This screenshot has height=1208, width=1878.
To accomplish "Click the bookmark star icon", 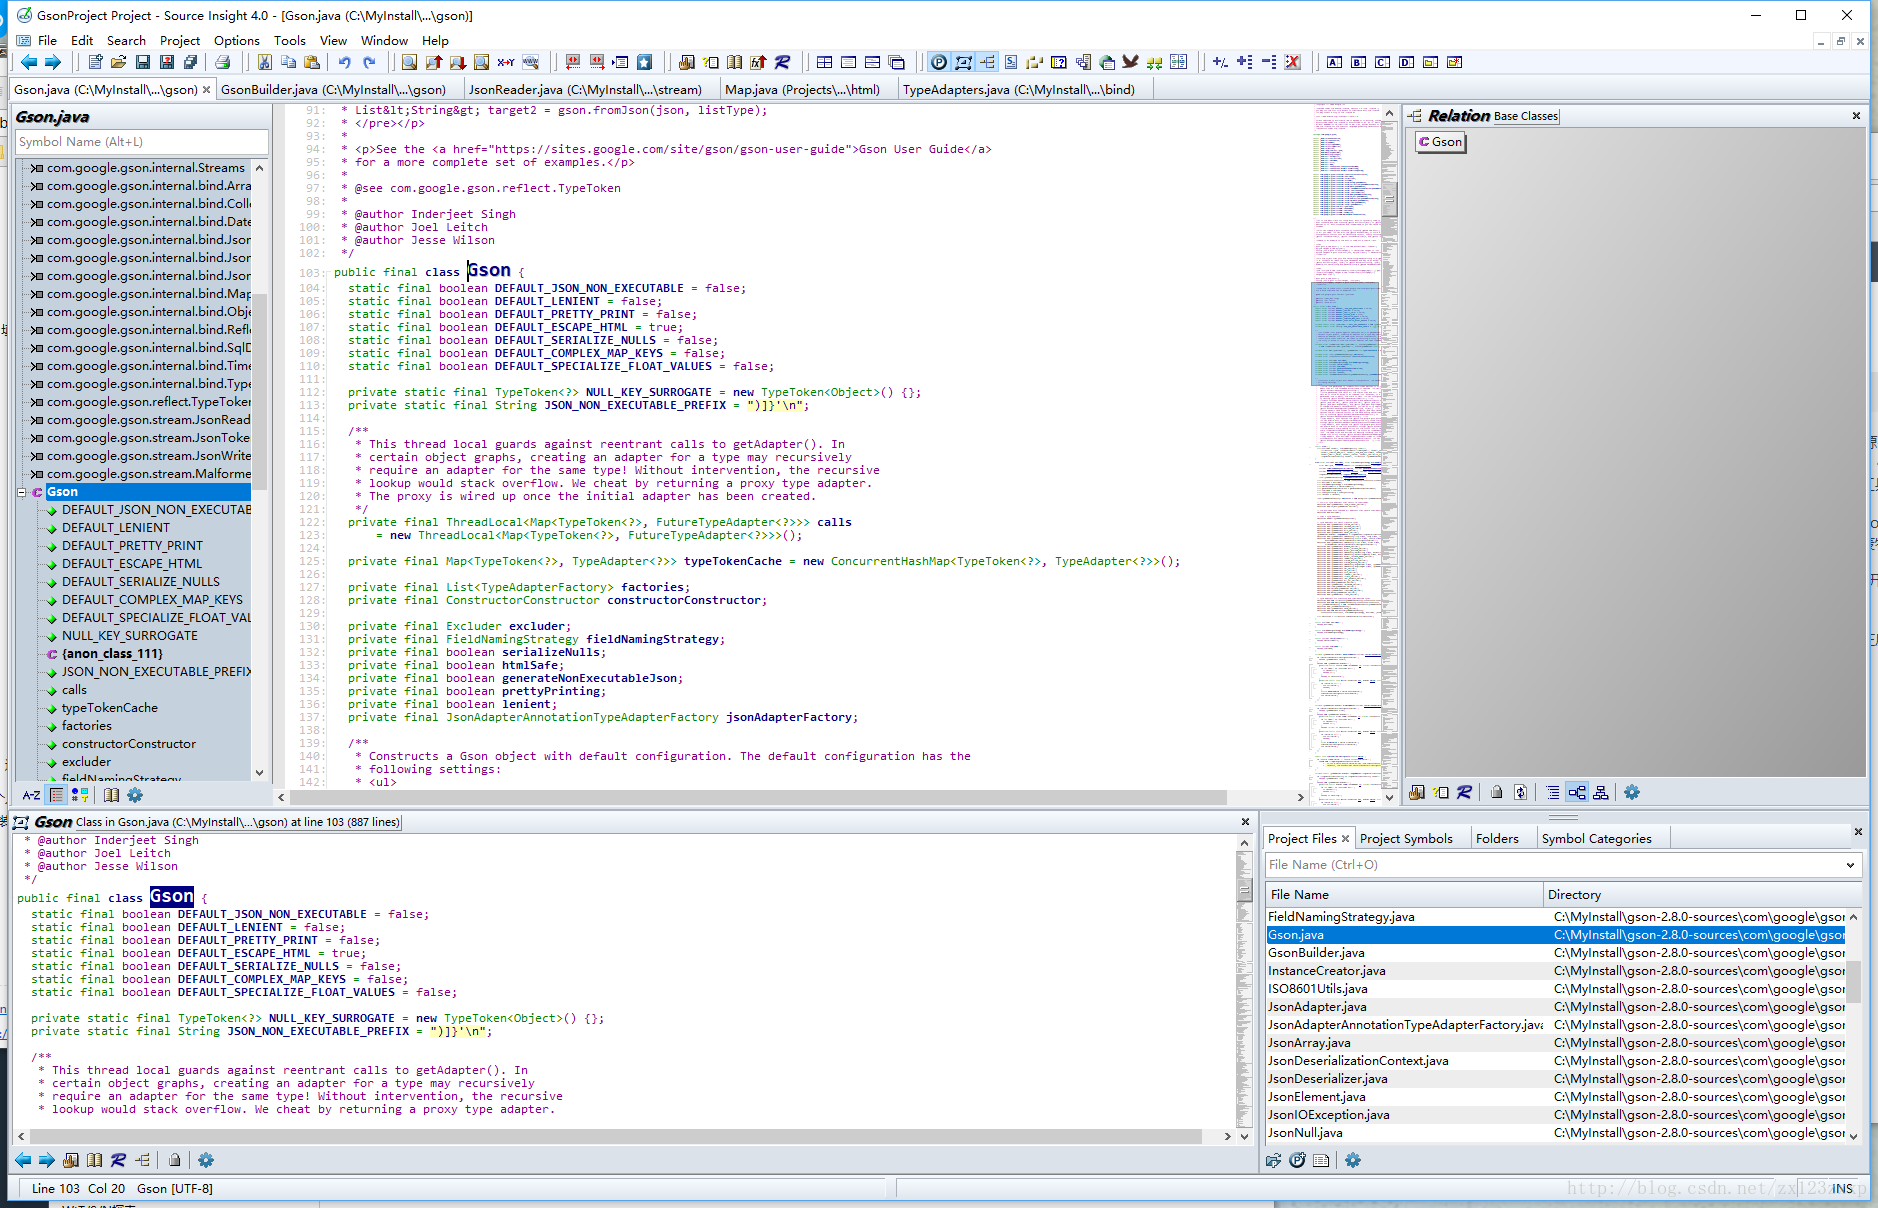I will (x=644, y=62).
